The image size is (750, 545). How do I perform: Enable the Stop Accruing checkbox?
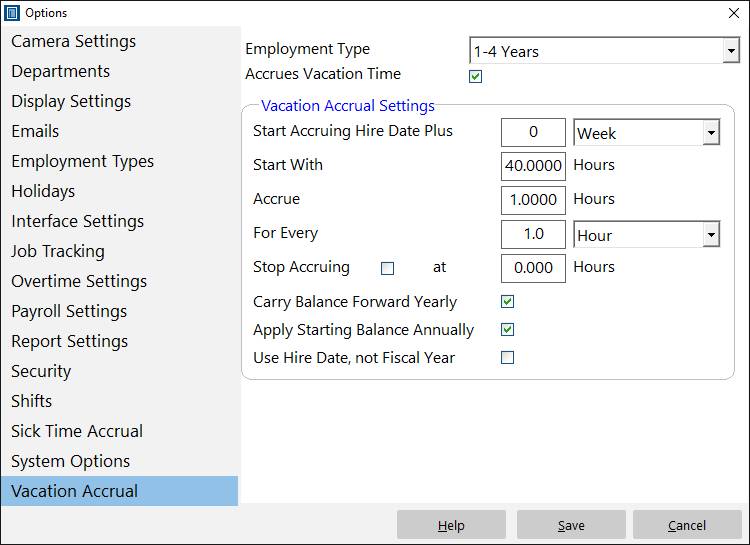(x=388, y=268)
